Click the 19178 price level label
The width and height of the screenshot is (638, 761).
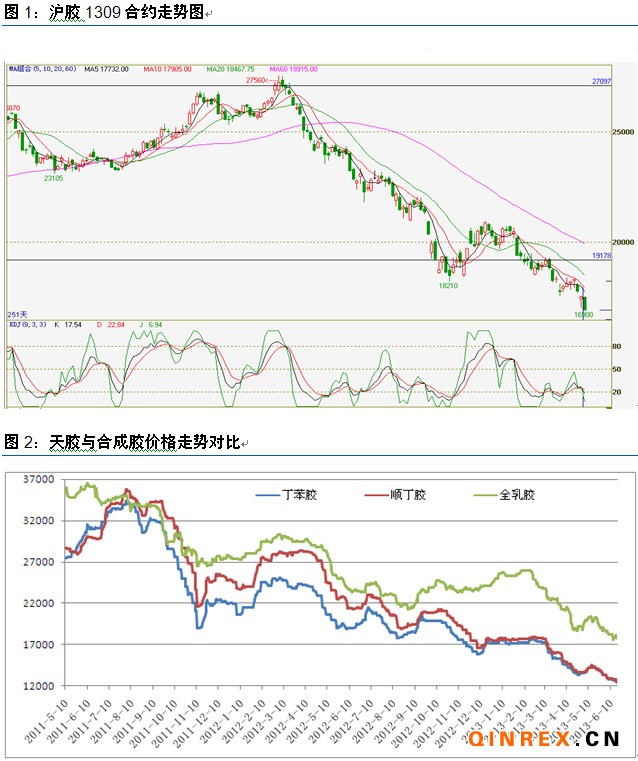[x=601, y=255]
